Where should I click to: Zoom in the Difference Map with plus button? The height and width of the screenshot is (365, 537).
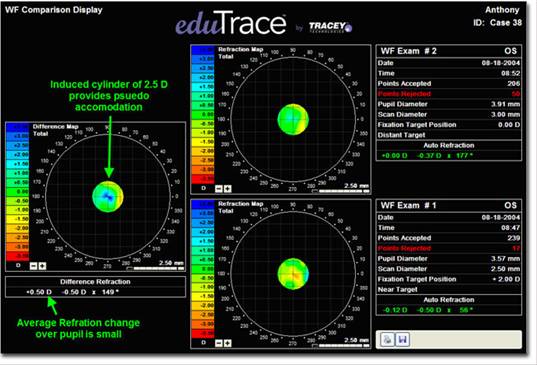click(42, 266)
